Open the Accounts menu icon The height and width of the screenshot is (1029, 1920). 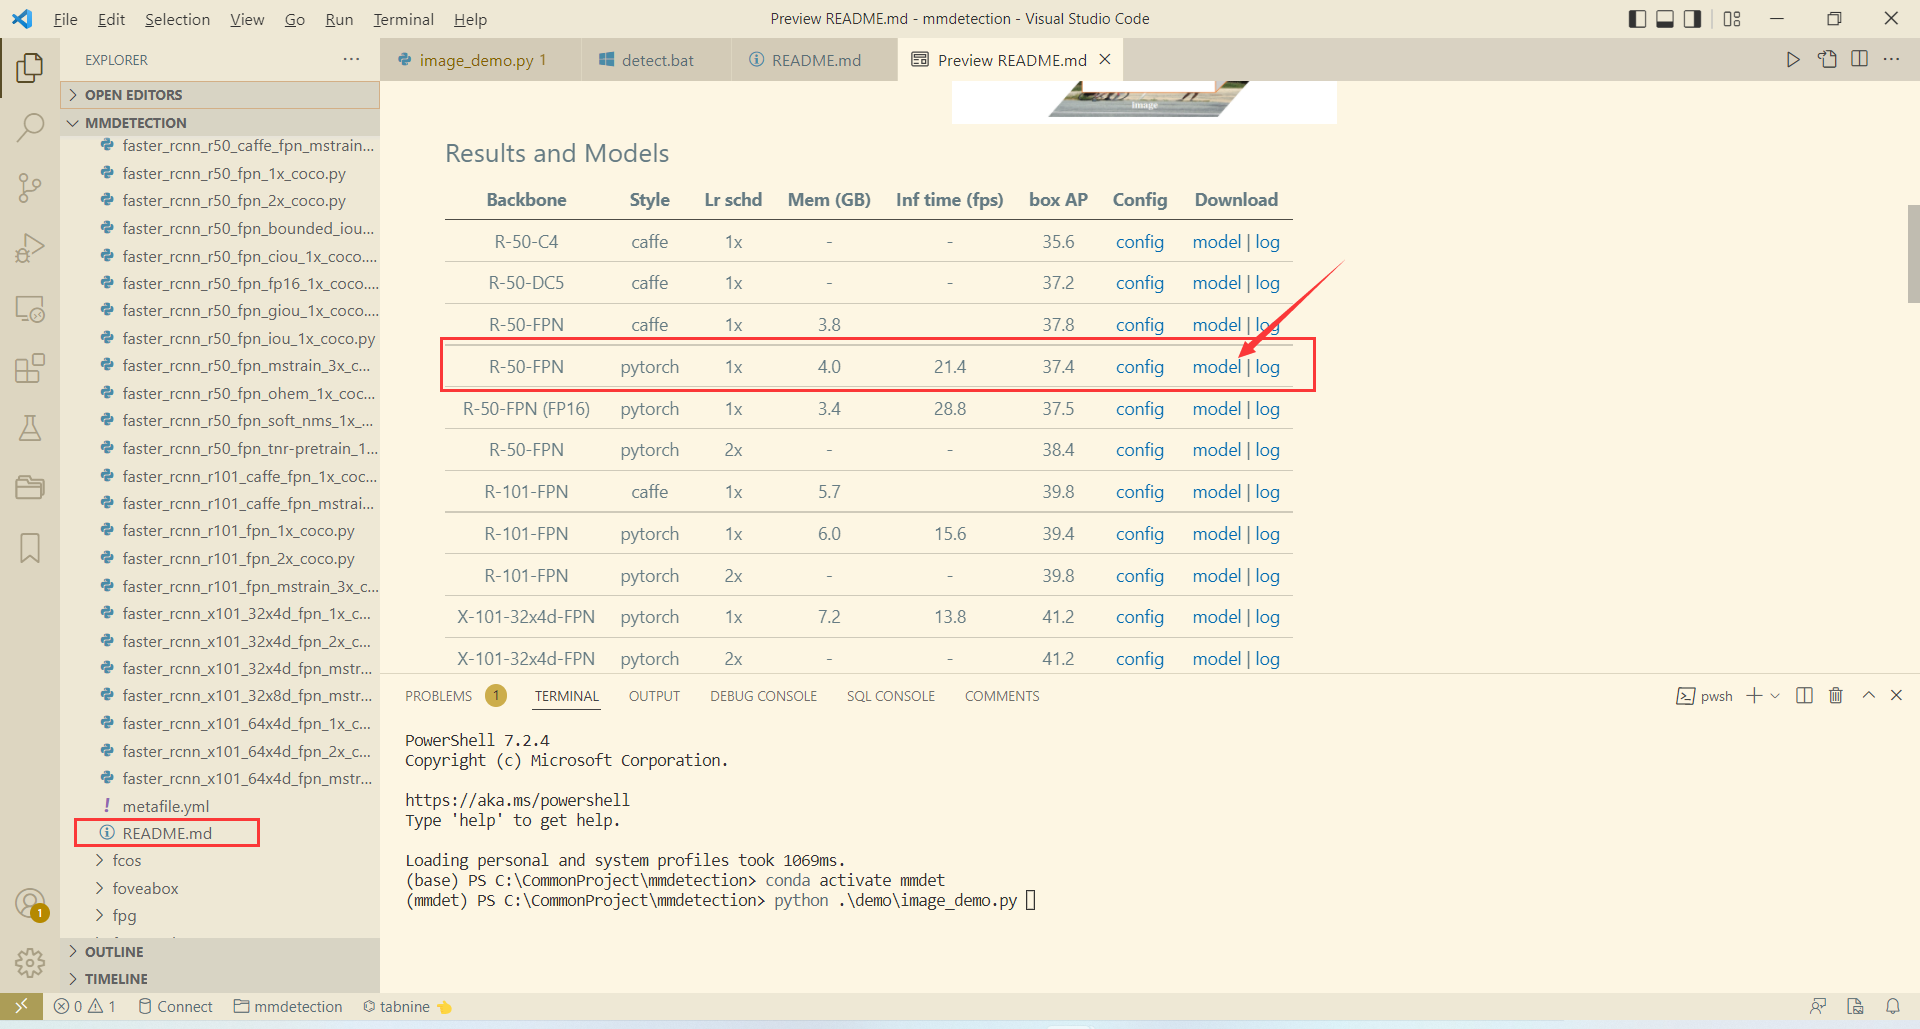[x=30, y=904]
